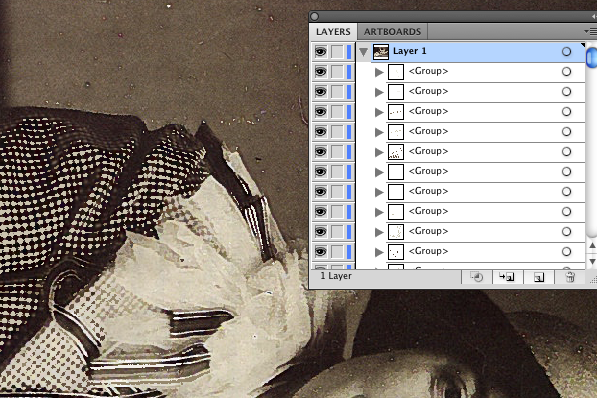Screen dimensions: 597x398
Task: Toggle lock box of fourth <Group> row
Action: (x=337, y=131)
